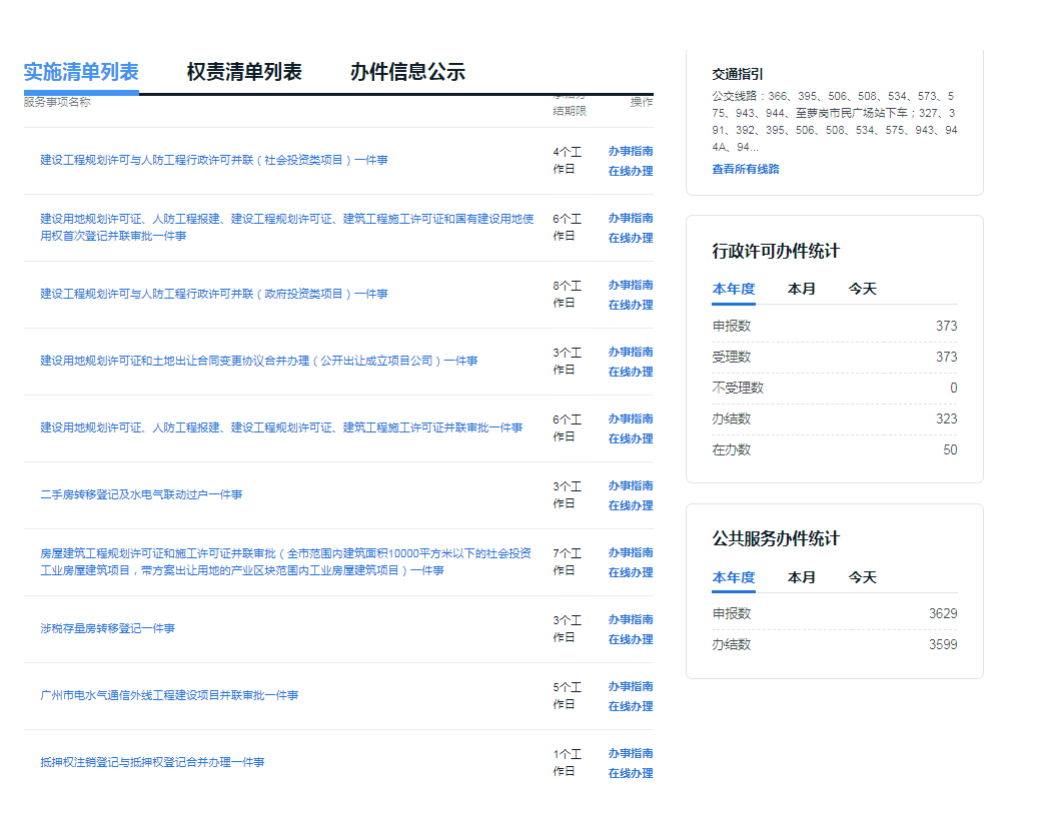Open the 二手房转移登记及水电气联动过户一件事 item
1041x832 pixels.
141,495
